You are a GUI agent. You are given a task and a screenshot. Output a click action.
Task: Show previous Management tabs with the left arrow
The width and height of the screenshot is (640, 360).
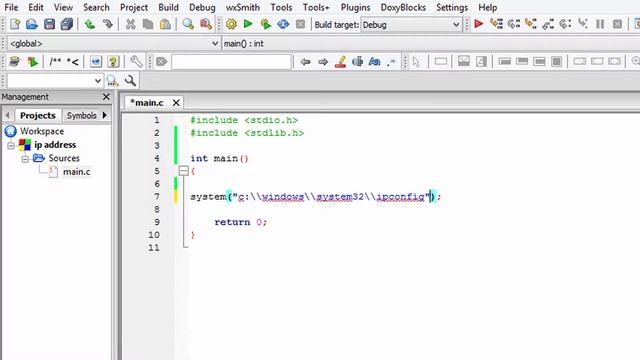click(7, 116)
